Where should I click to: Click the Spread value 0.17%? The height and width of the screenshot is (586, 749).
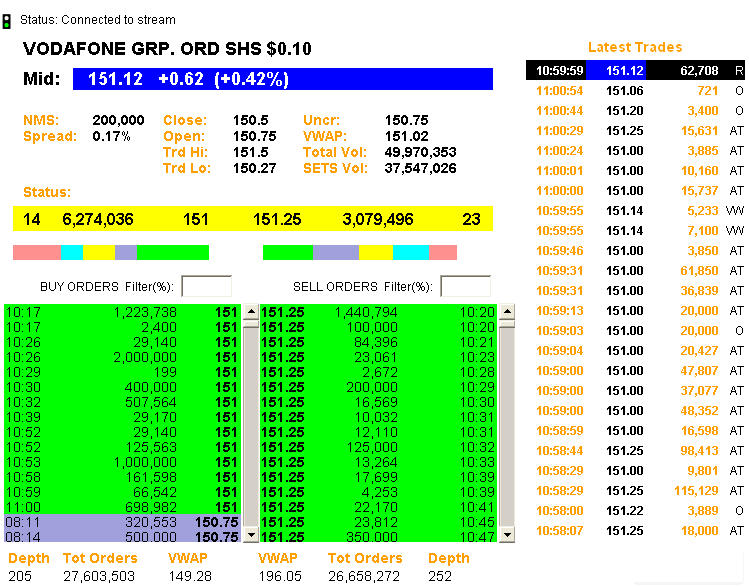(111, 137)
